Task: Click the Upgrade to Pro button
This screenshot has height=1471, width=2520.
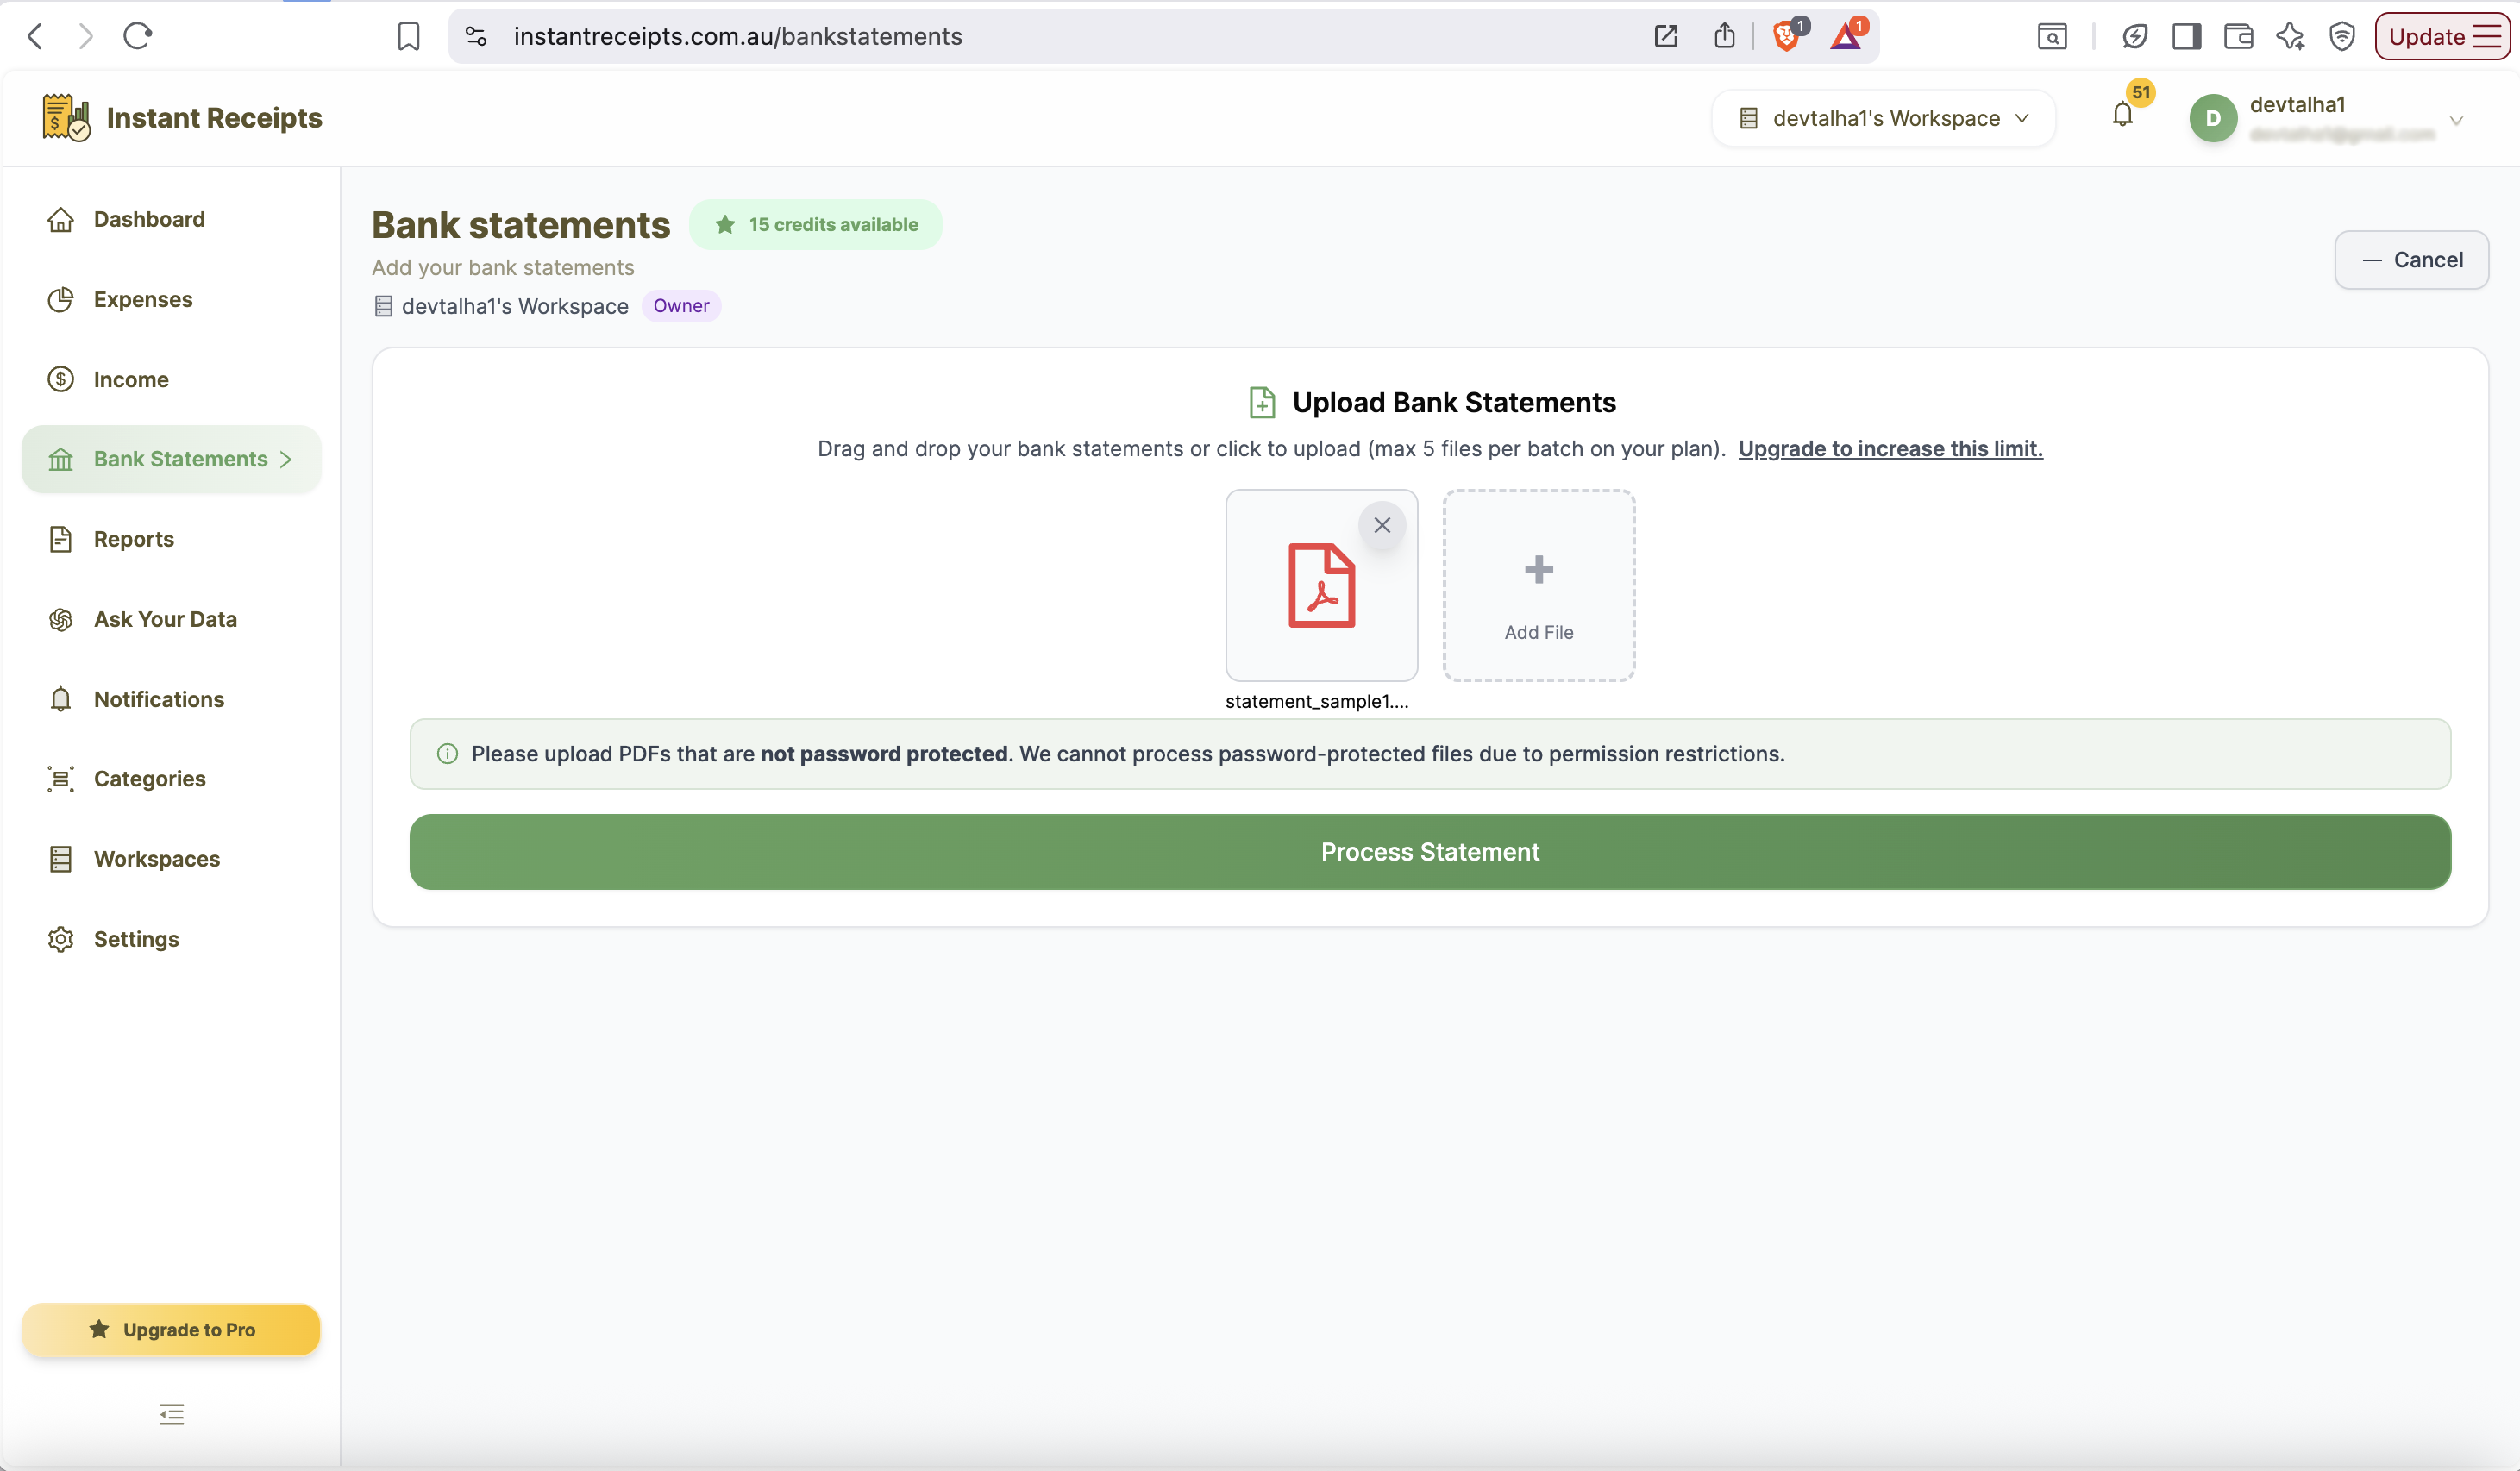Action: coord(171,1329)
